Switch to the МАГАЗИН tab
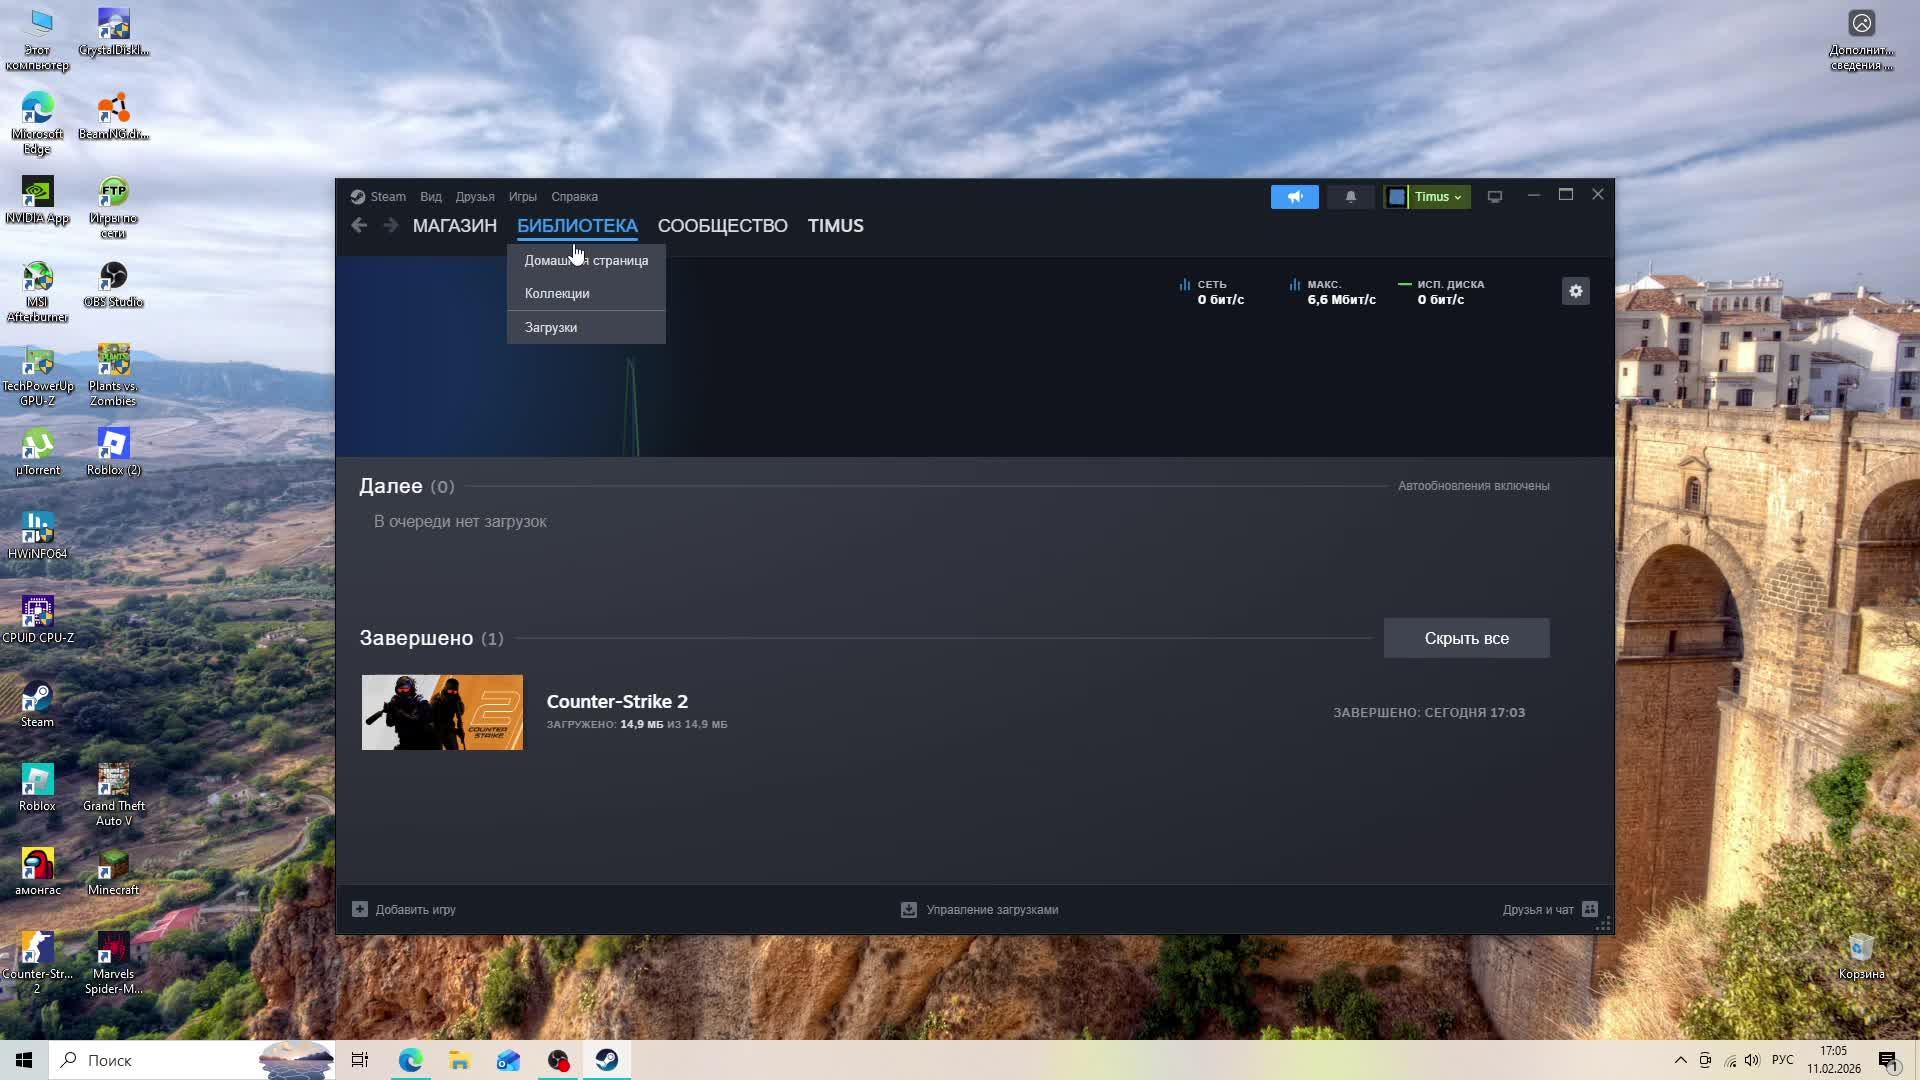 pos(454,226)
